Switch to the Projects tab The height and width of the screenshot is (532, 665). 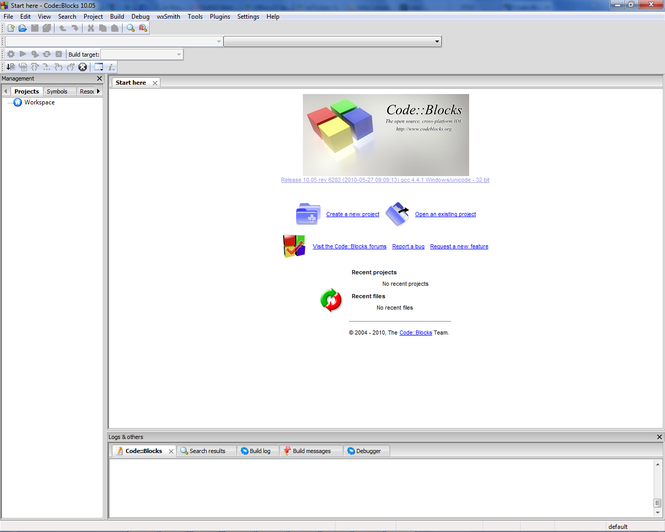point(26,91)
